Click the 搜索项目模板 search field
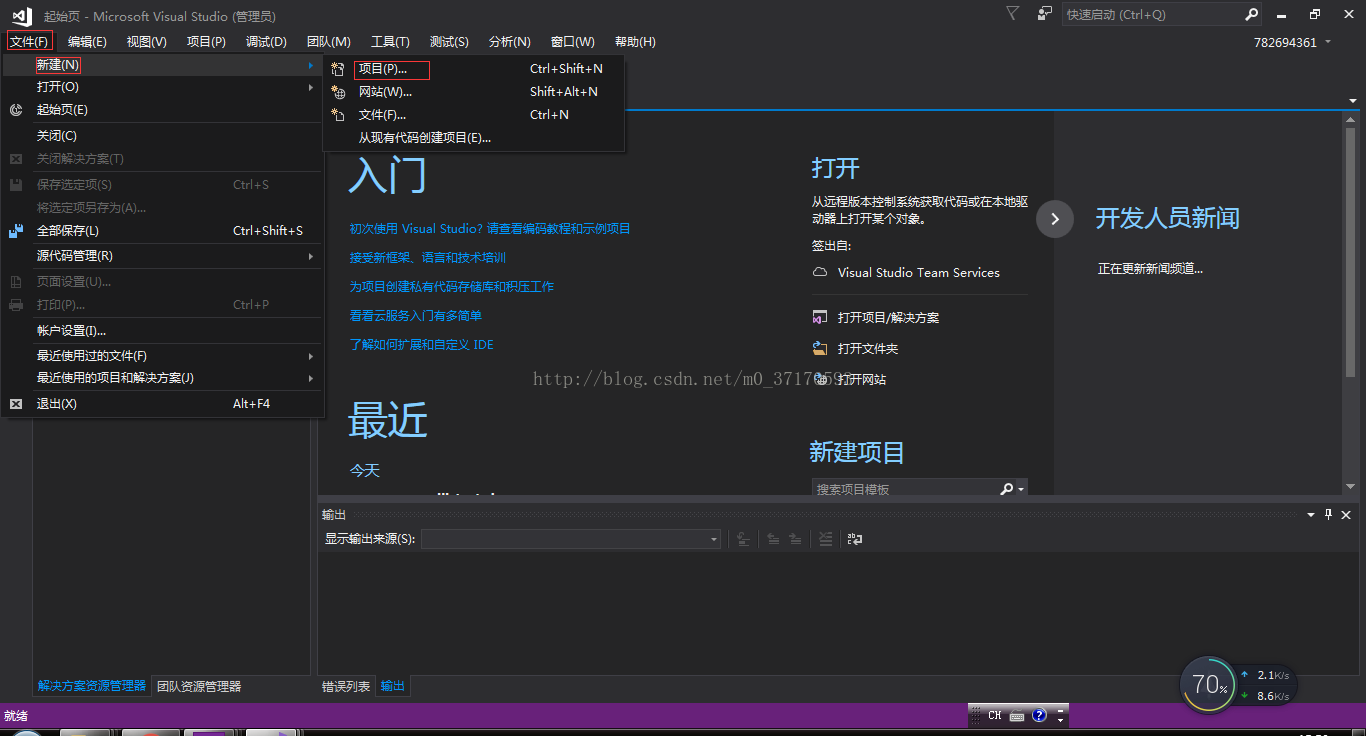Screen dimensions: 1366x736 point(906,489)
